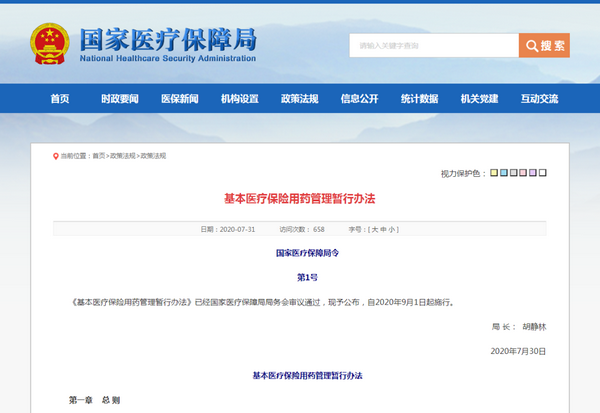The width and height of the screenshot is (600, 413).
Task: Open the 互动交流 menu item
Action: point(540,99)
